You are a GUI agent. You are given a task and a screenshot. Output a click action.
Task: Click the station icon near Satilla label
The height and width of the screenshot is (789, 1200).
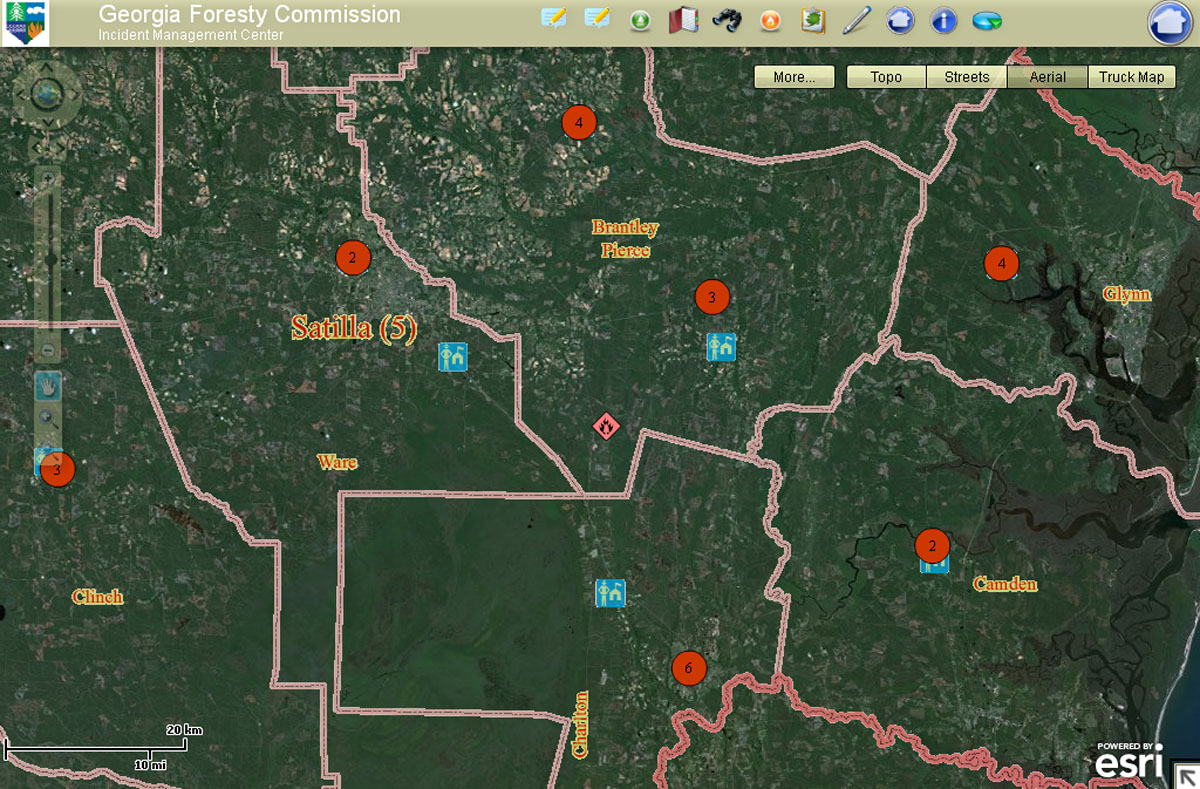pyautogui.click(x=453, y=357)
